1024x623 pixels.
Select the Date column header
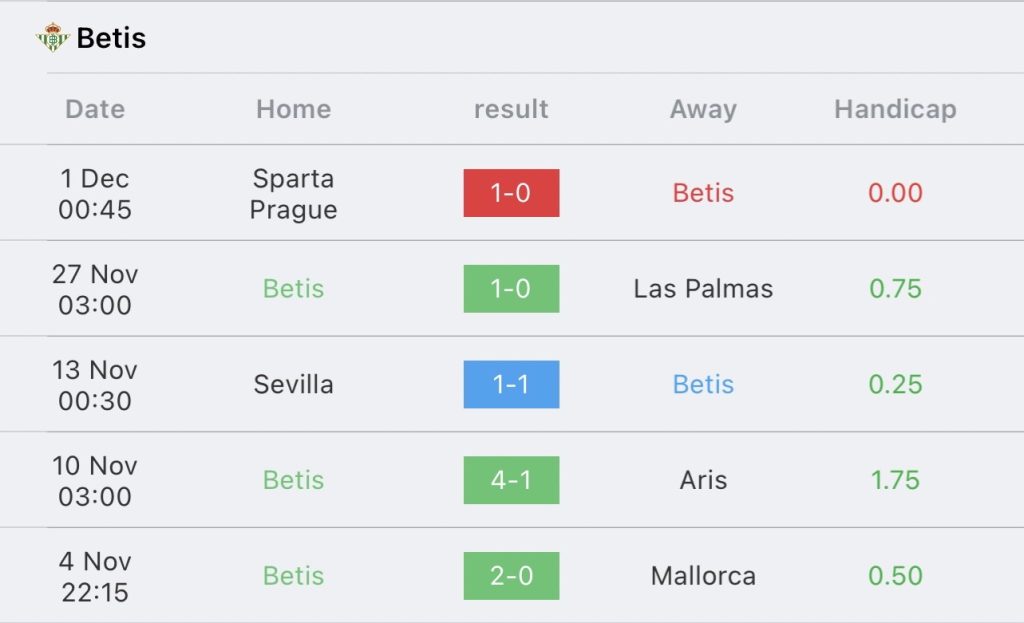(95, 109)
